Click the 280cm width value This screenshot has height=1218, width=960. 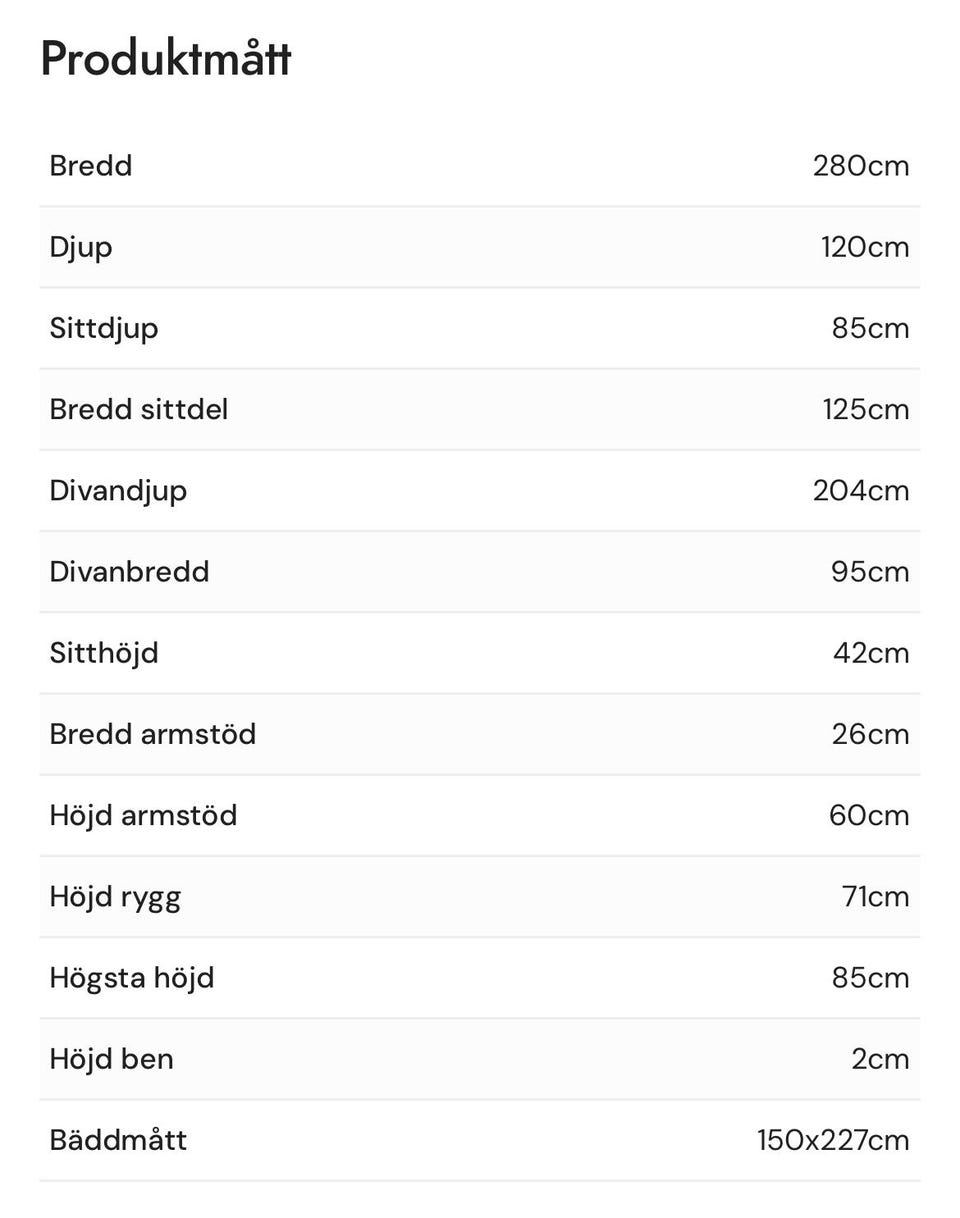coord(861,166)
